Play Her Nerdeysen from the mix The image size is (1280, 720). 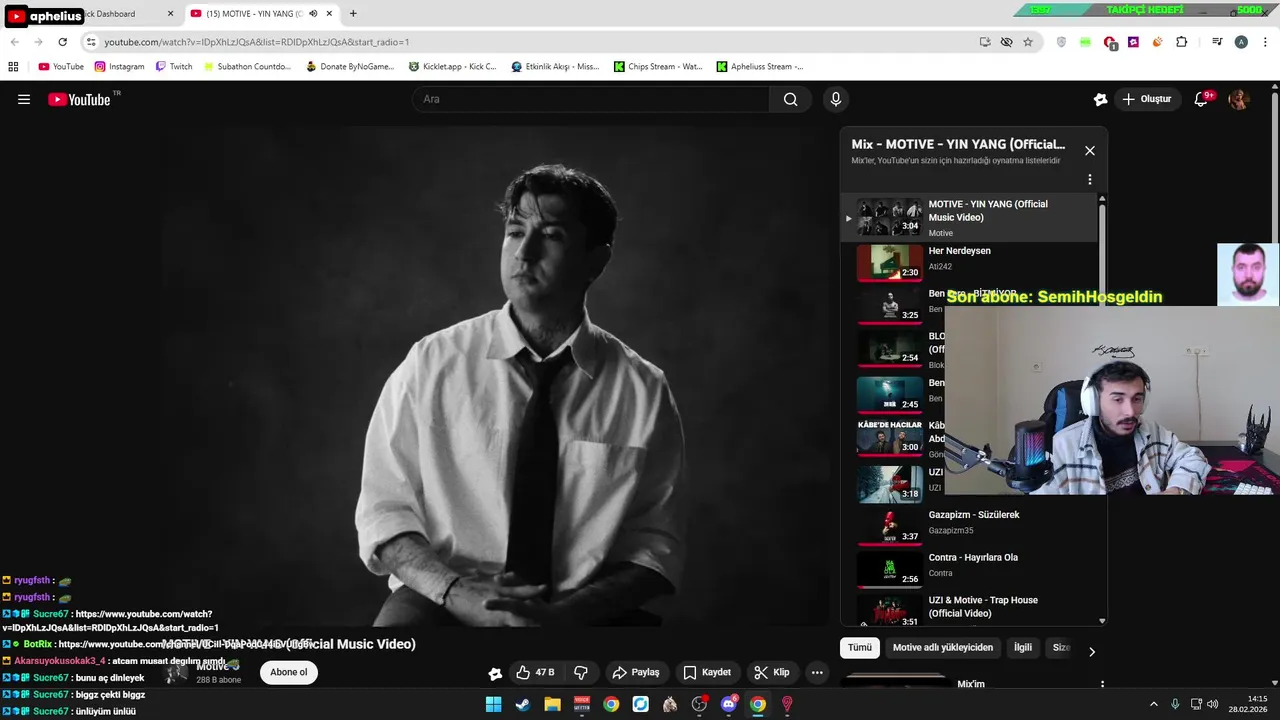[970, 262]
